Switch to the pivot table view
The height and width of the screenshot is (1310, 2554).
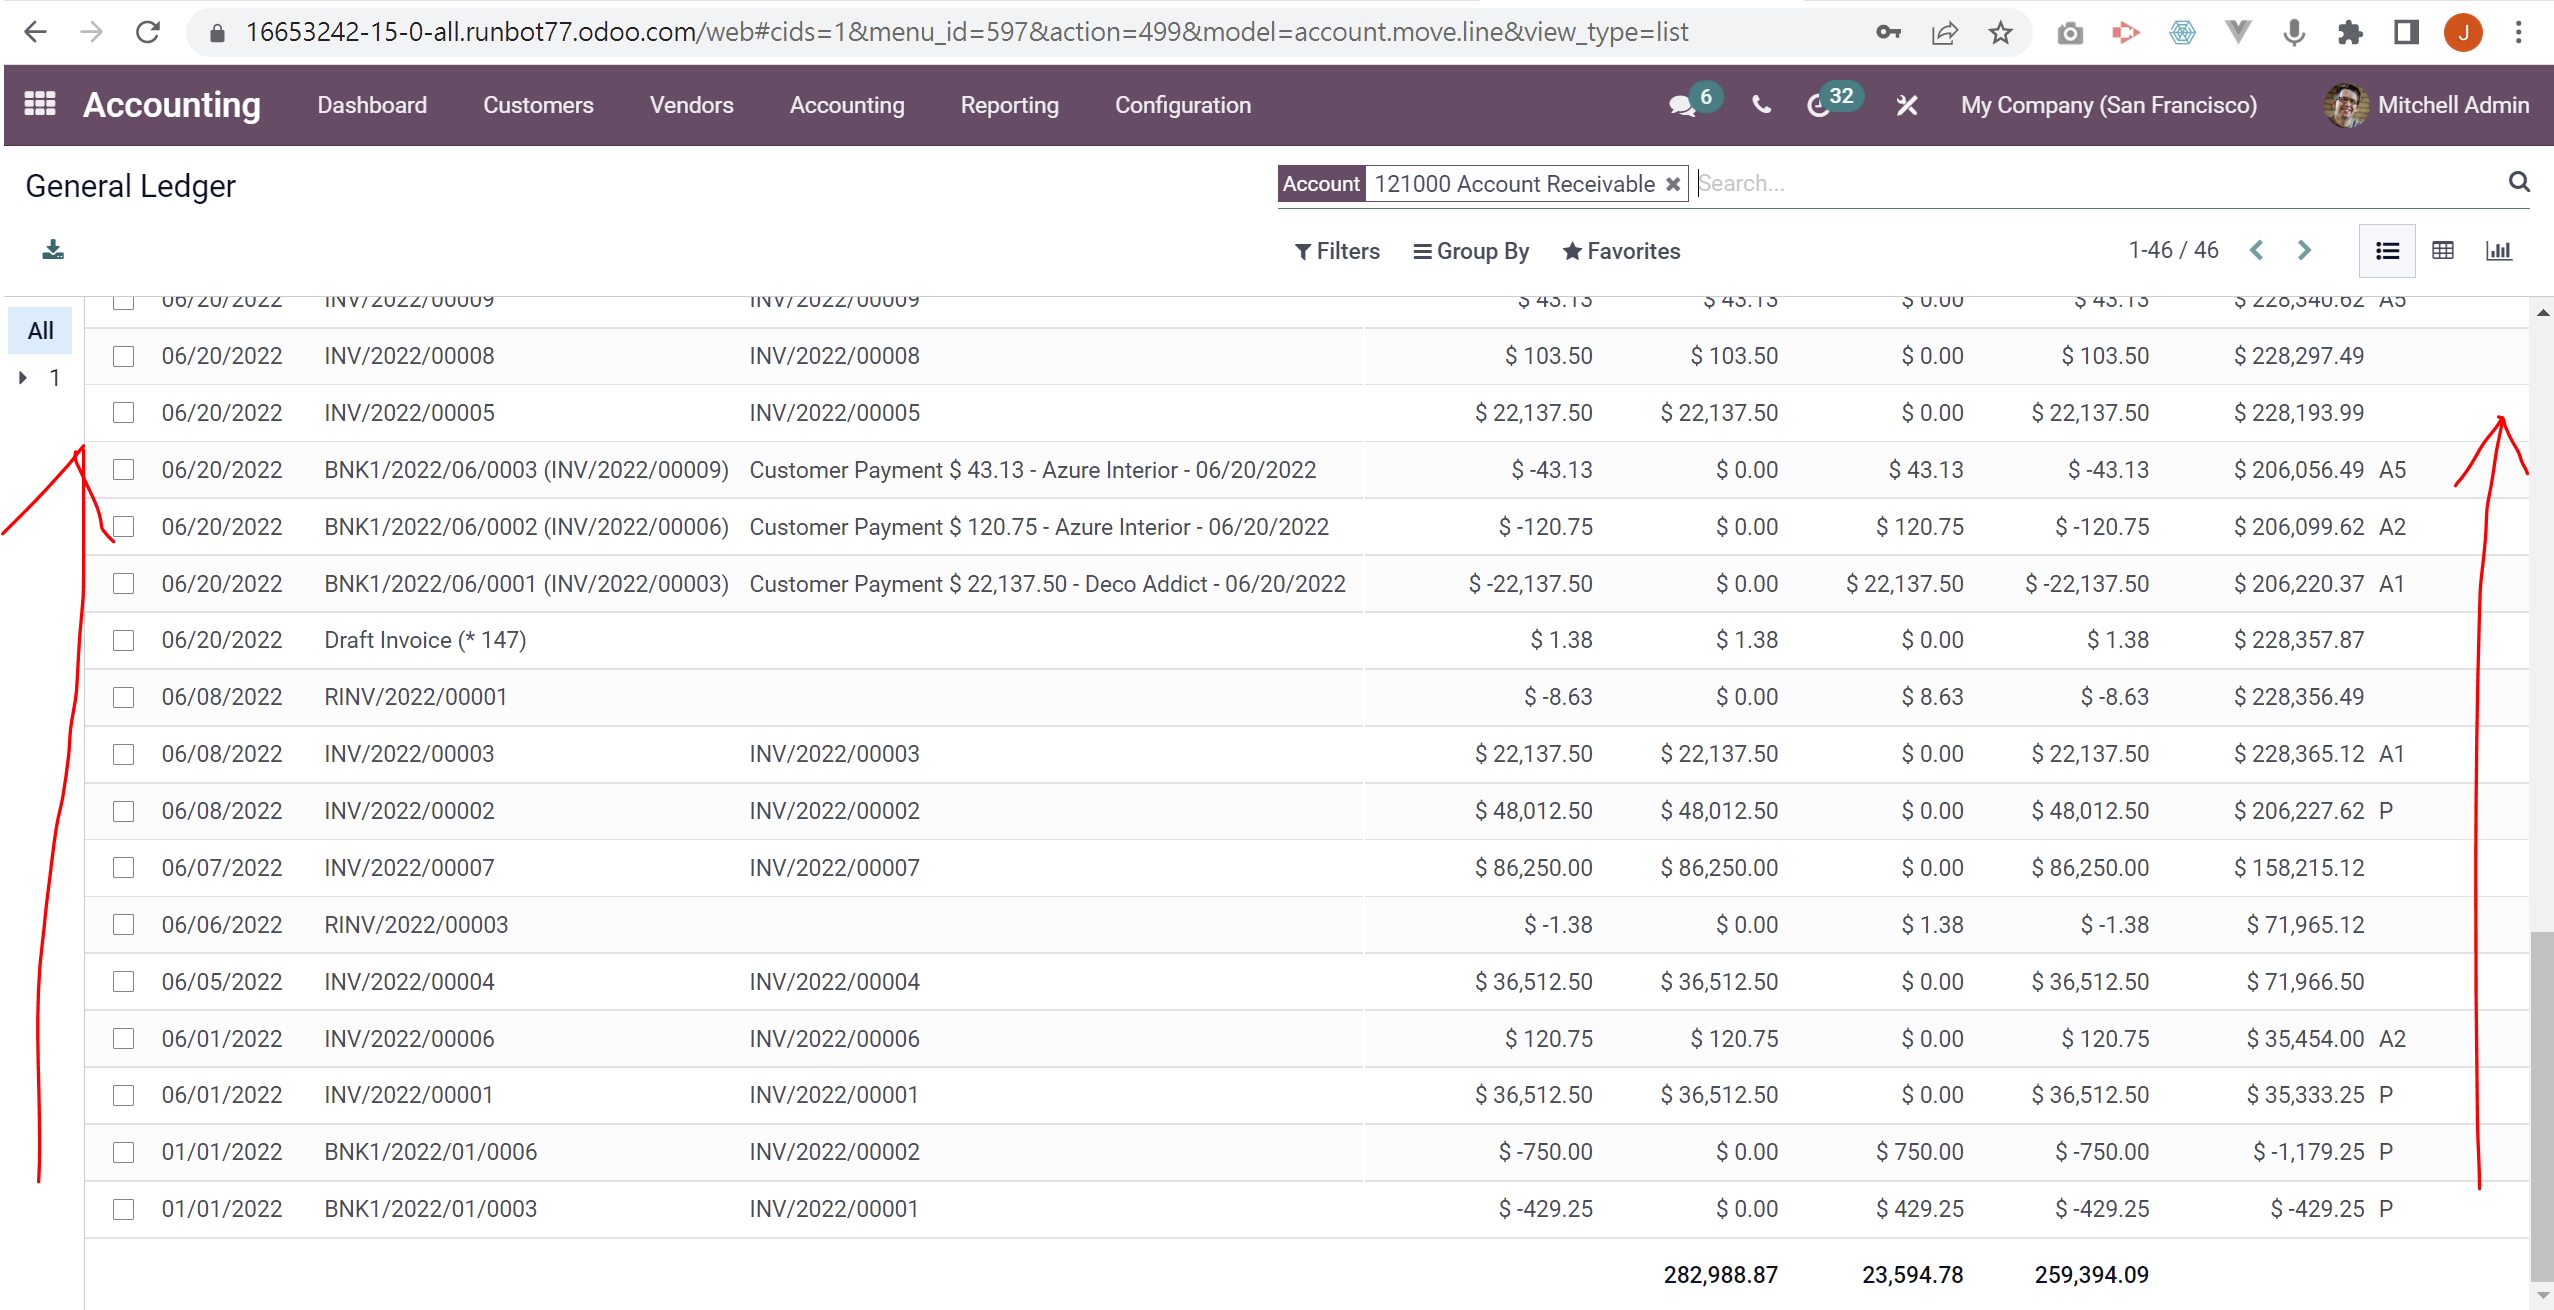[x=2443, y=250]
